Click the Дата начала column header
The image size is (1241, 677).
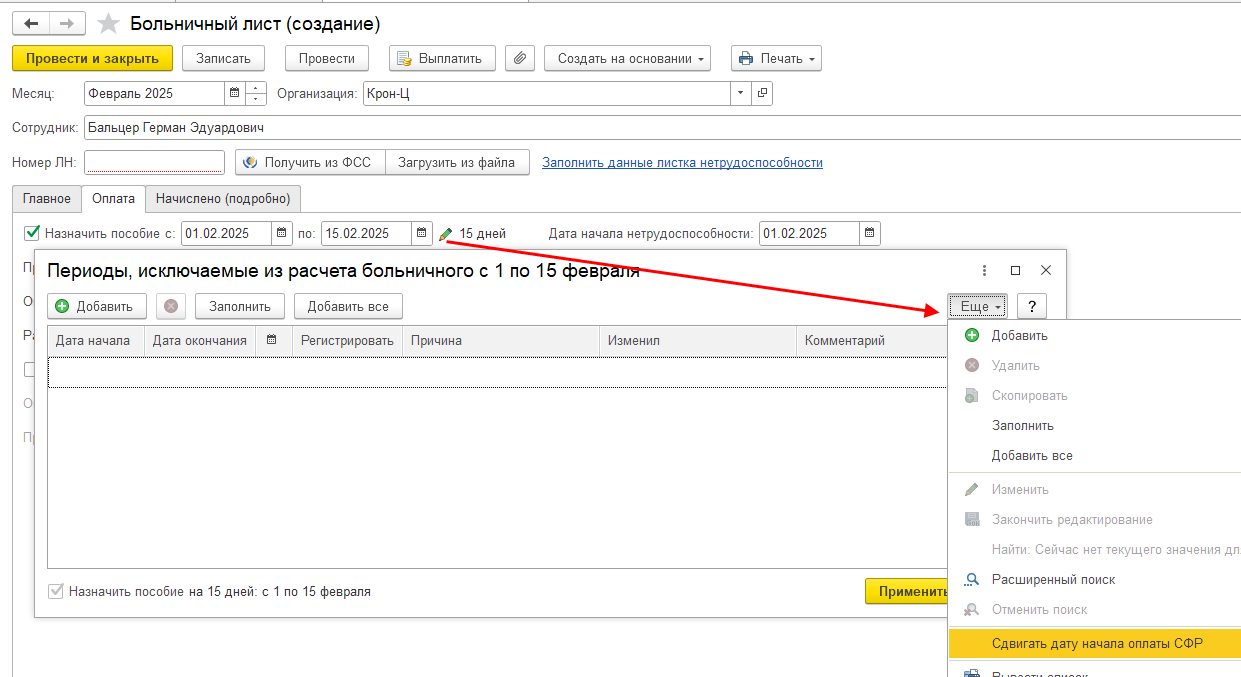[x=96, y=340]
